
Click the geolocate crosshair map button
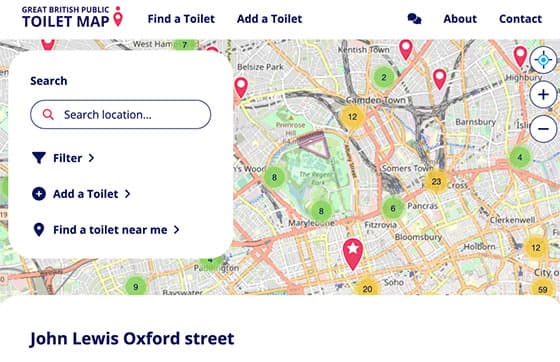point(543,60)
